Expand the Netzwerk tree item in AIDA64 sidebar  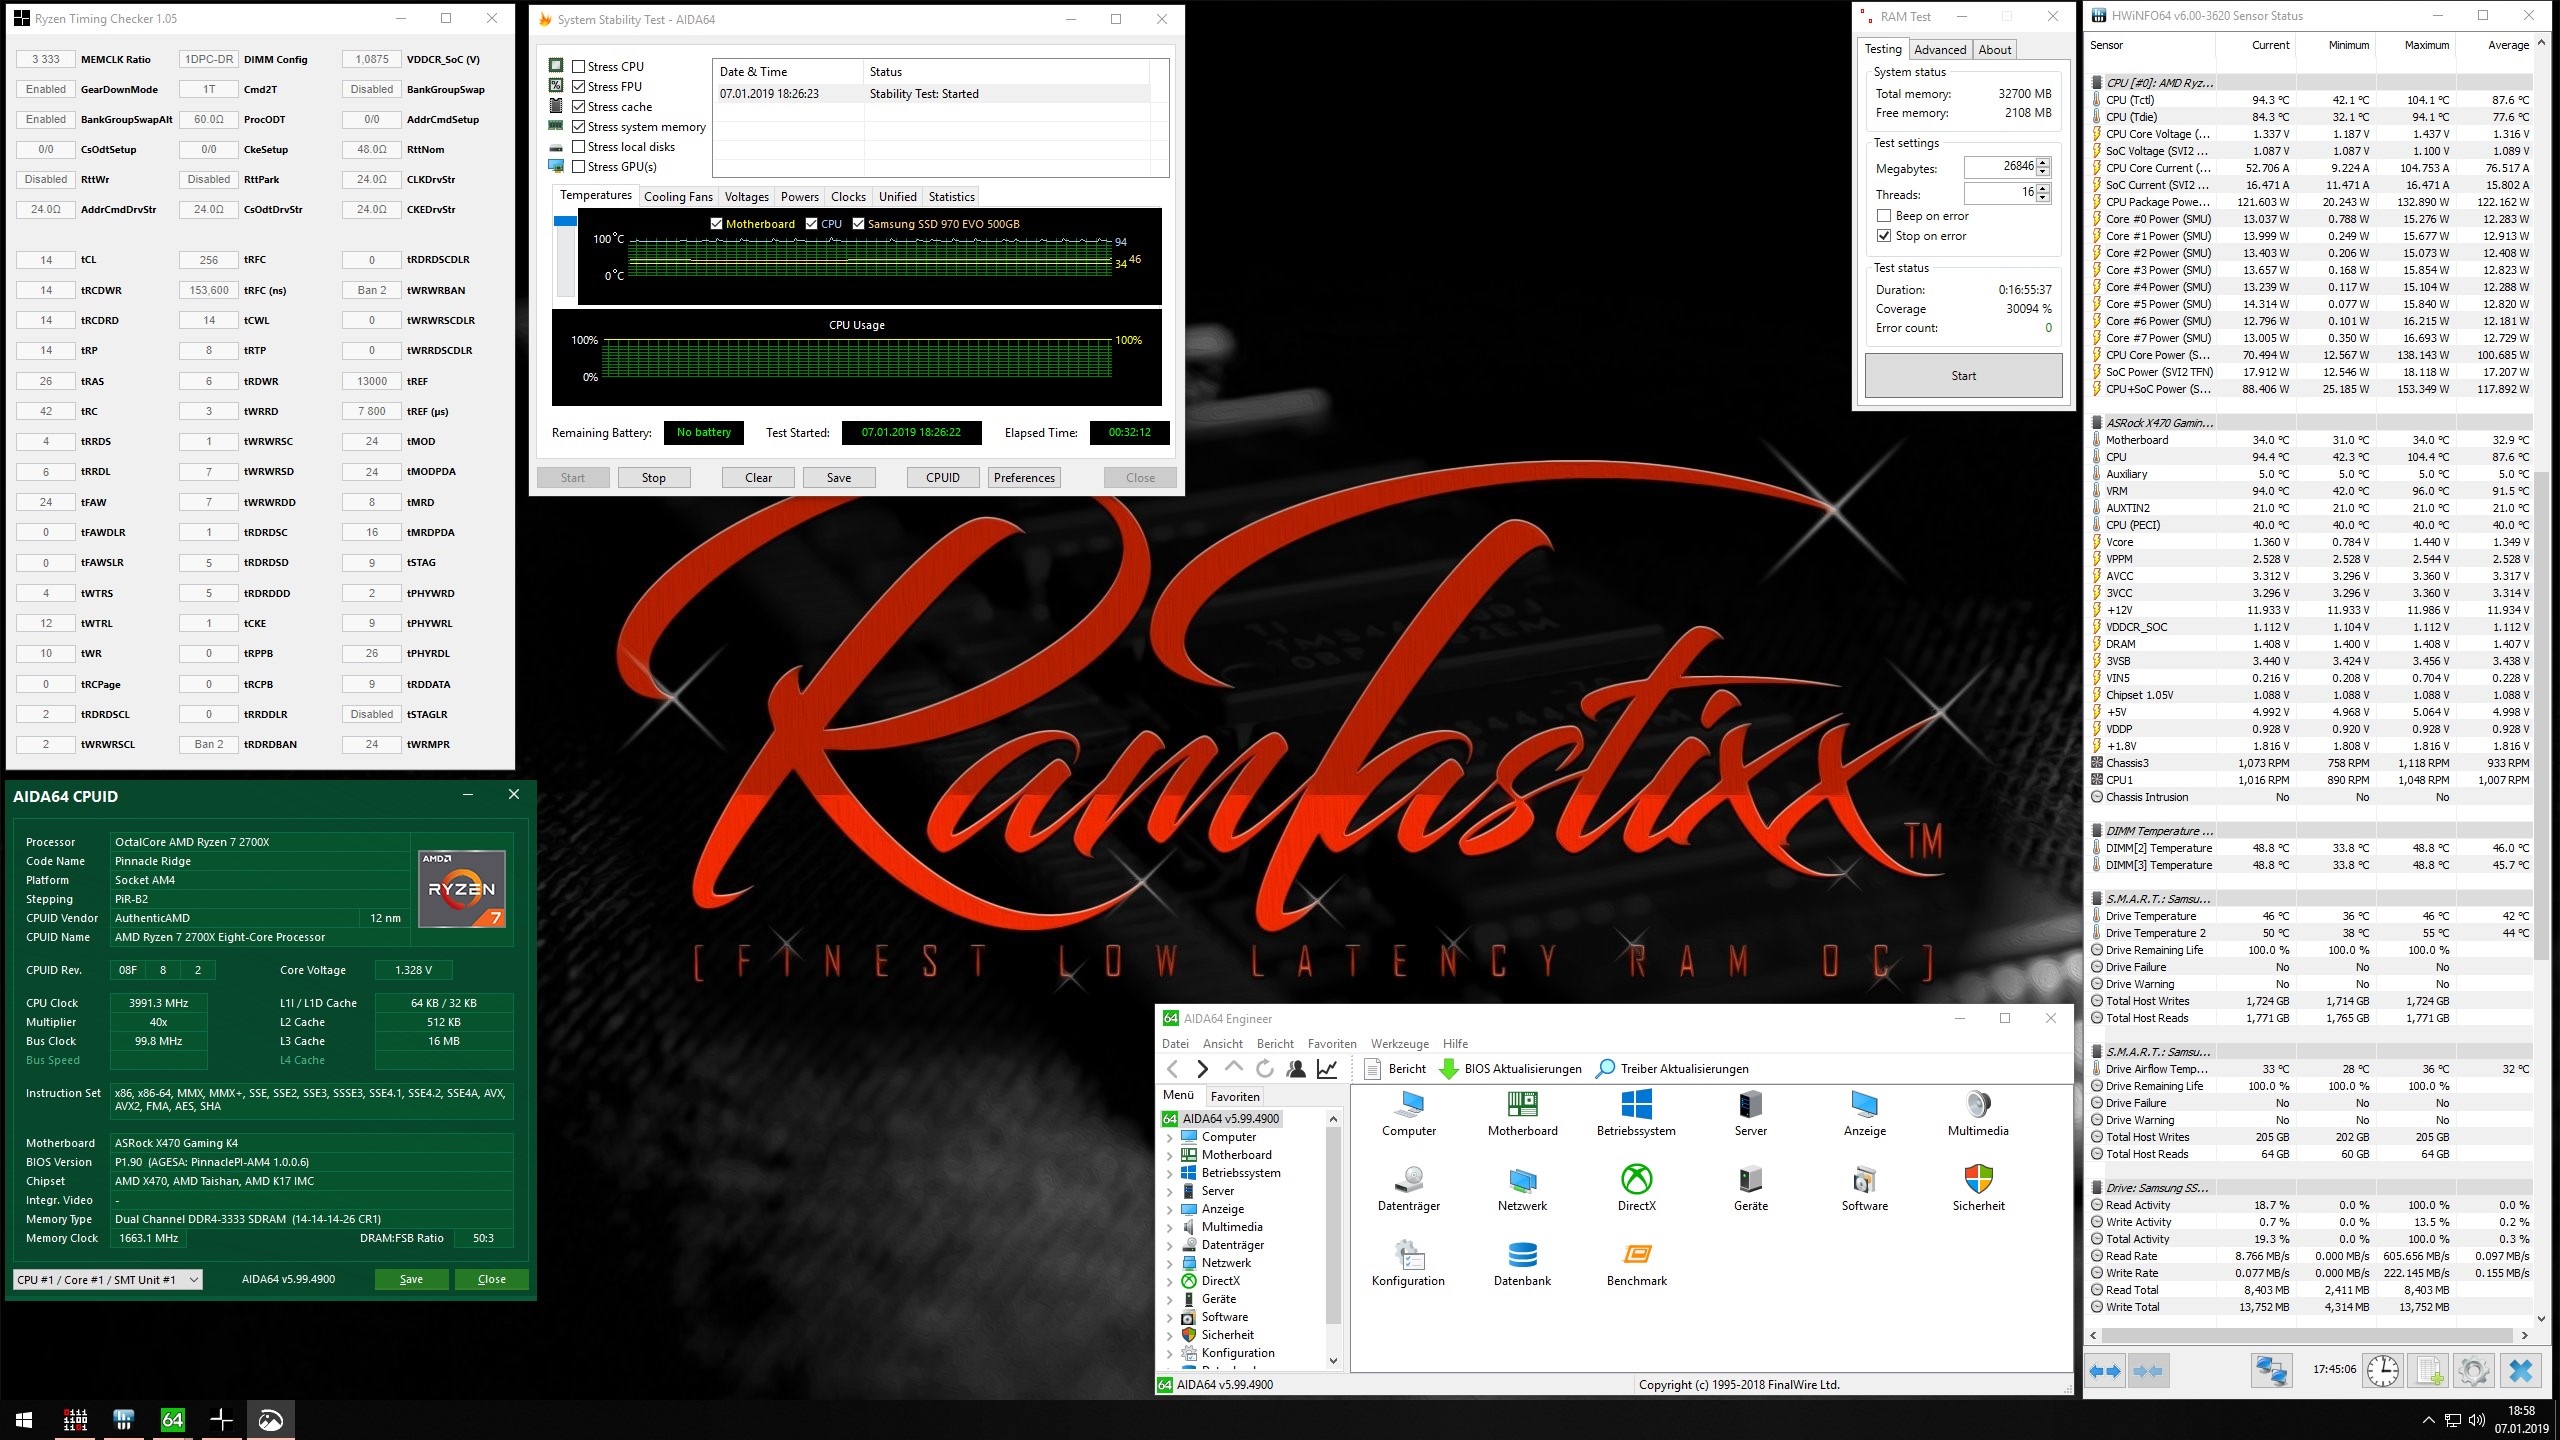1168,1262
